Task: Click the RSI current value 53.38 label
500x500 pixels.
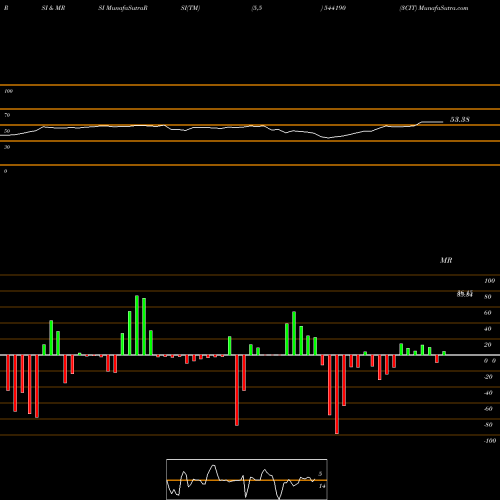Action: coord(460,119)
